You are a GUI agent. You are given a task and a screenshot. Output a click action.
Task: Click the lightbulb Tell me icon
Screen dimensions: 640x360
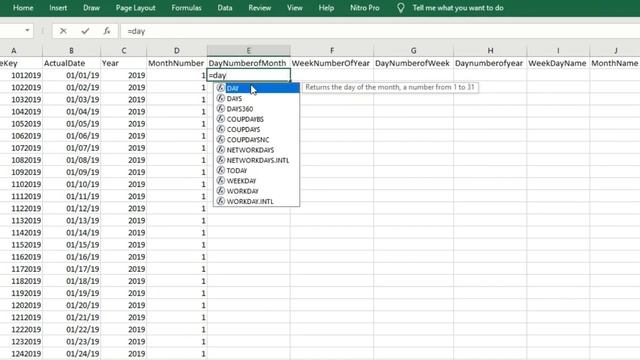(401, 8)
